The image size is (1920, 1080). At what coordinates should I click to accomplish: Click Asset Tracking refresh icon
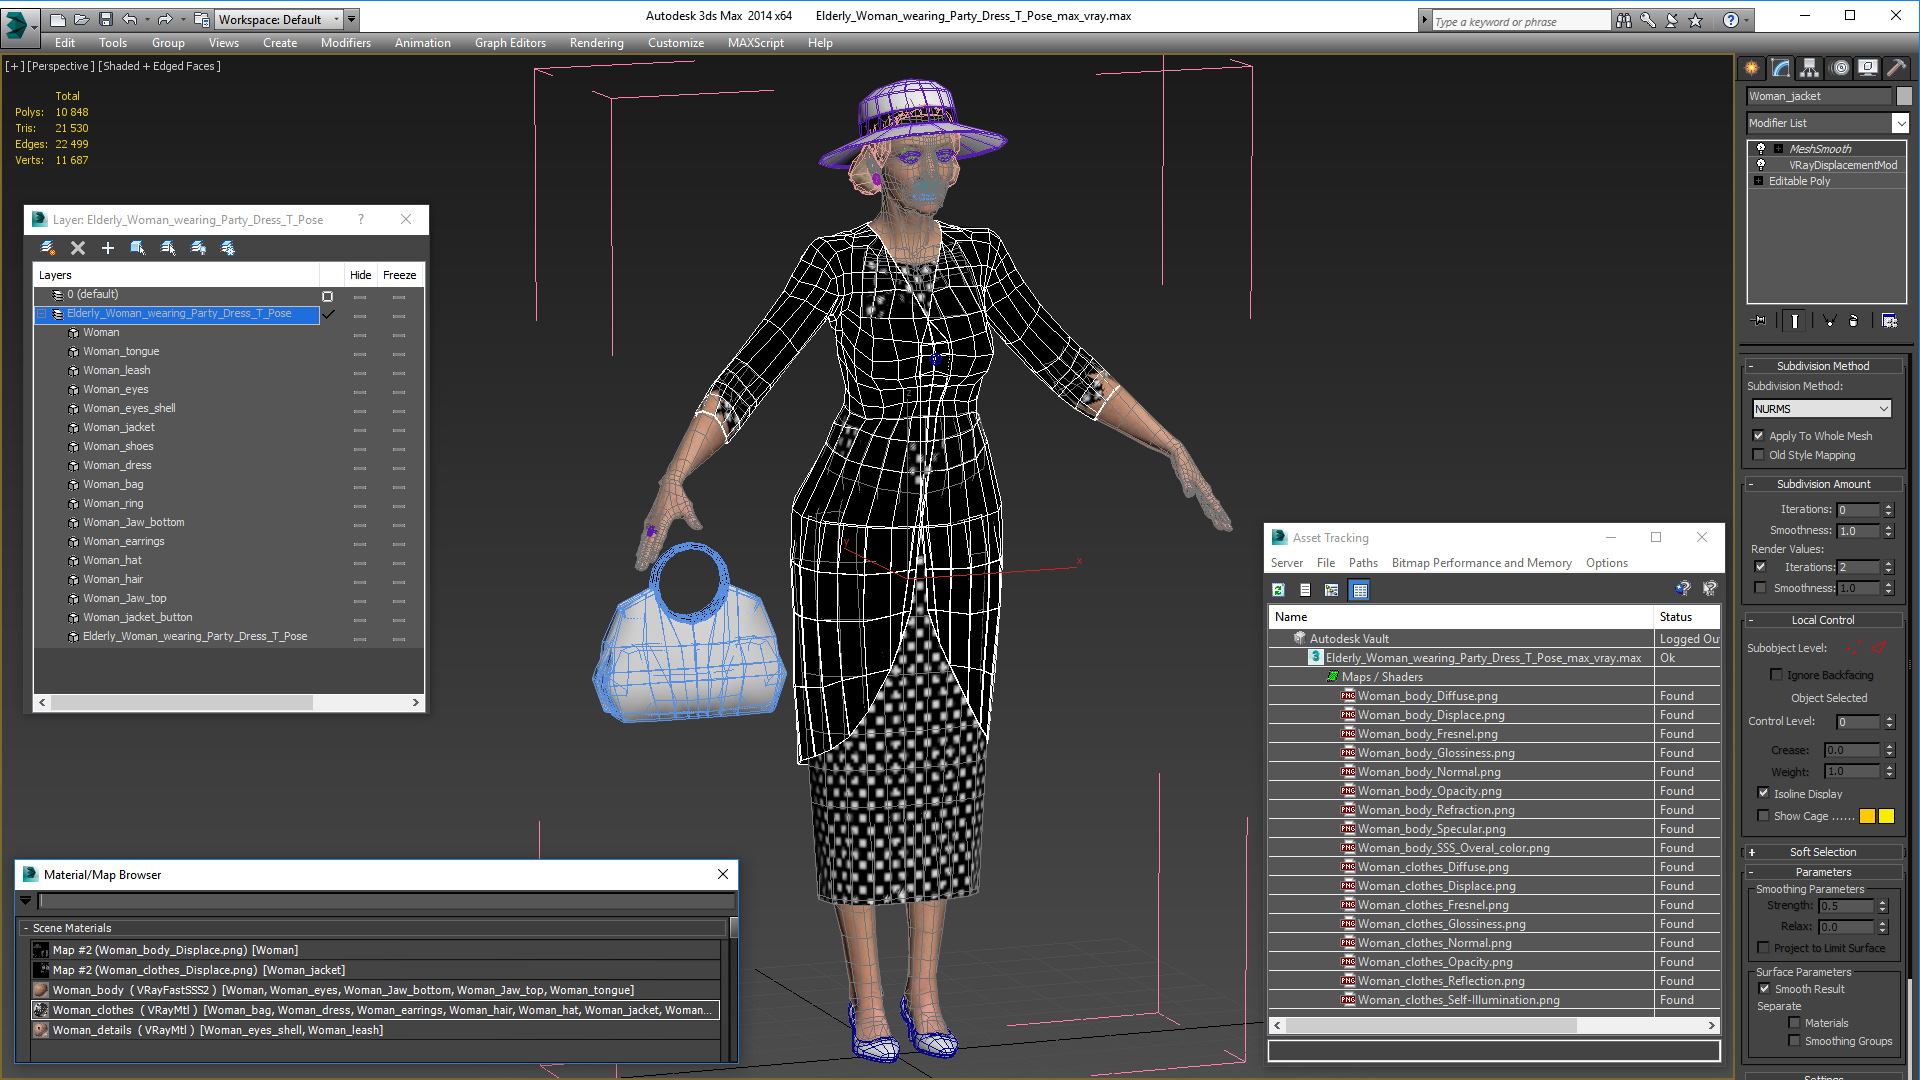pos(1278,590)
